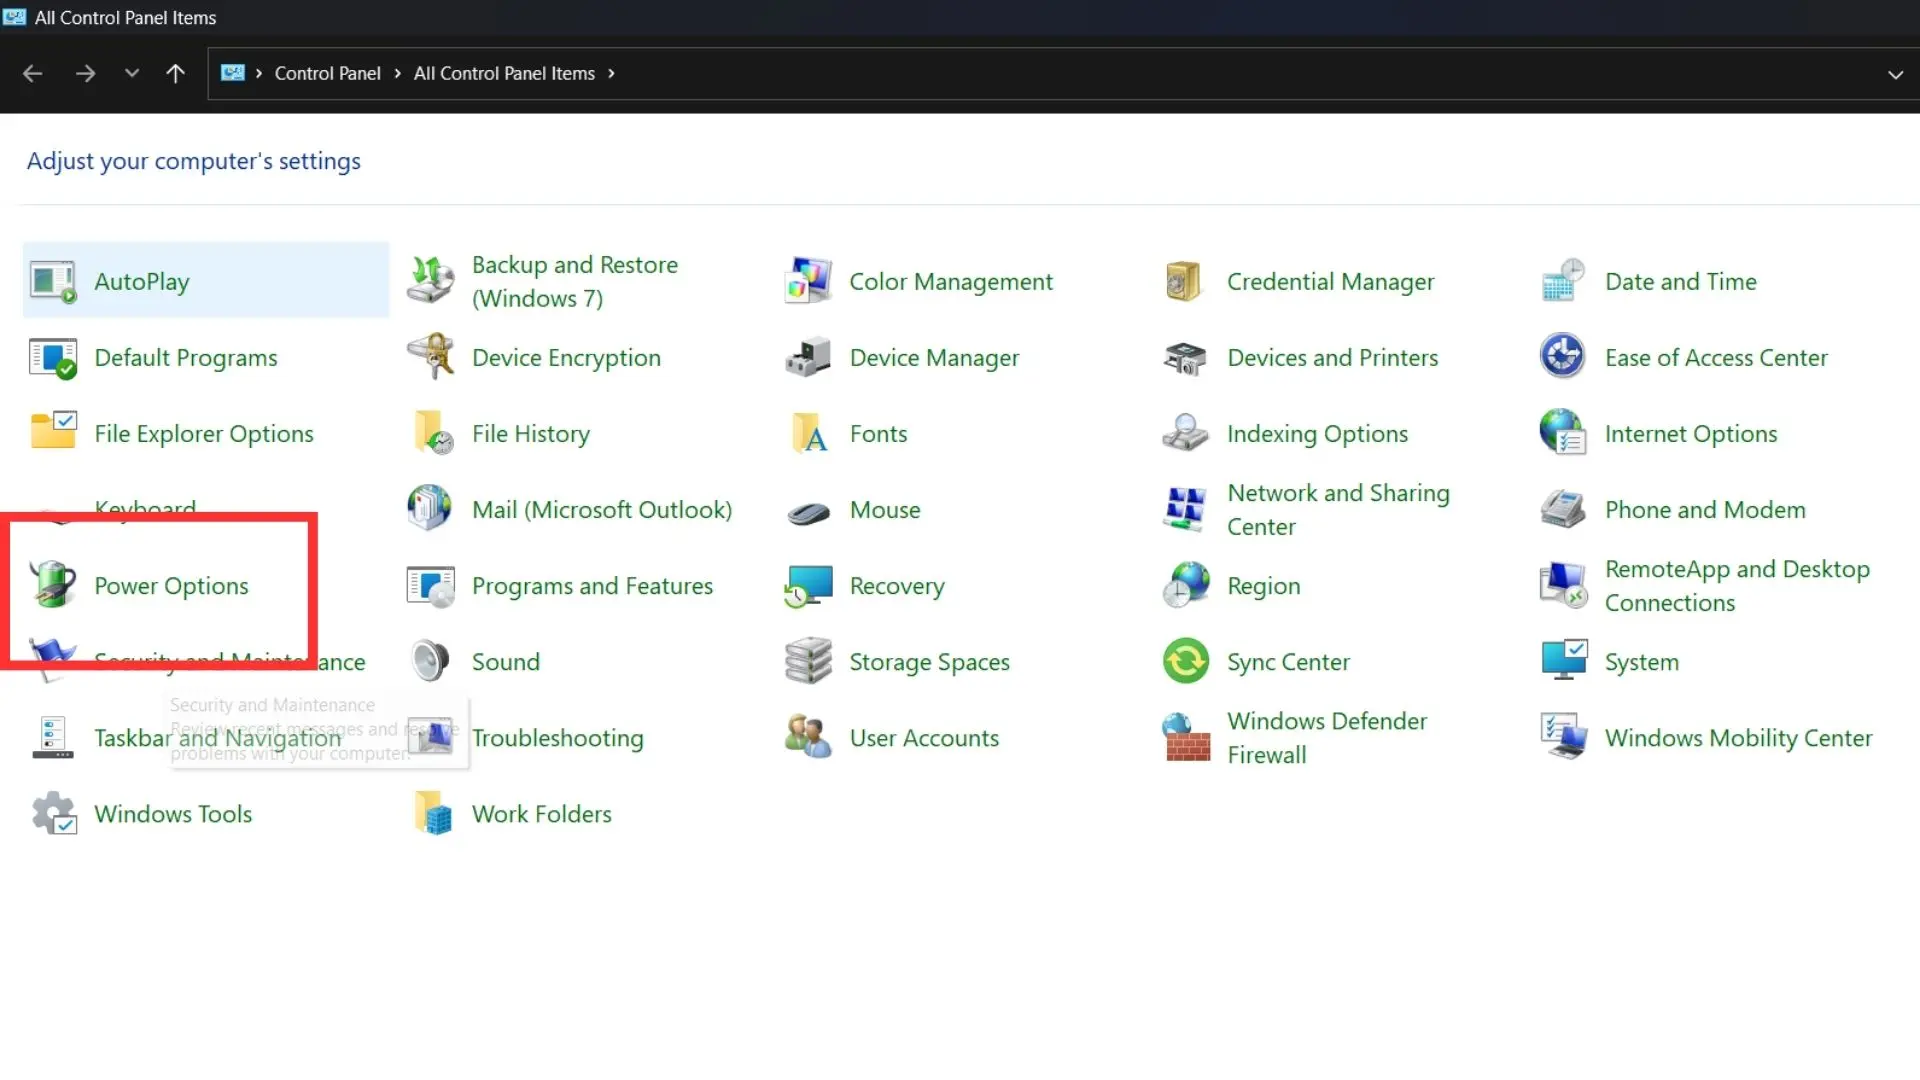Click the Sound speaker icon
1920x1080 pixels.
[431, 661]
